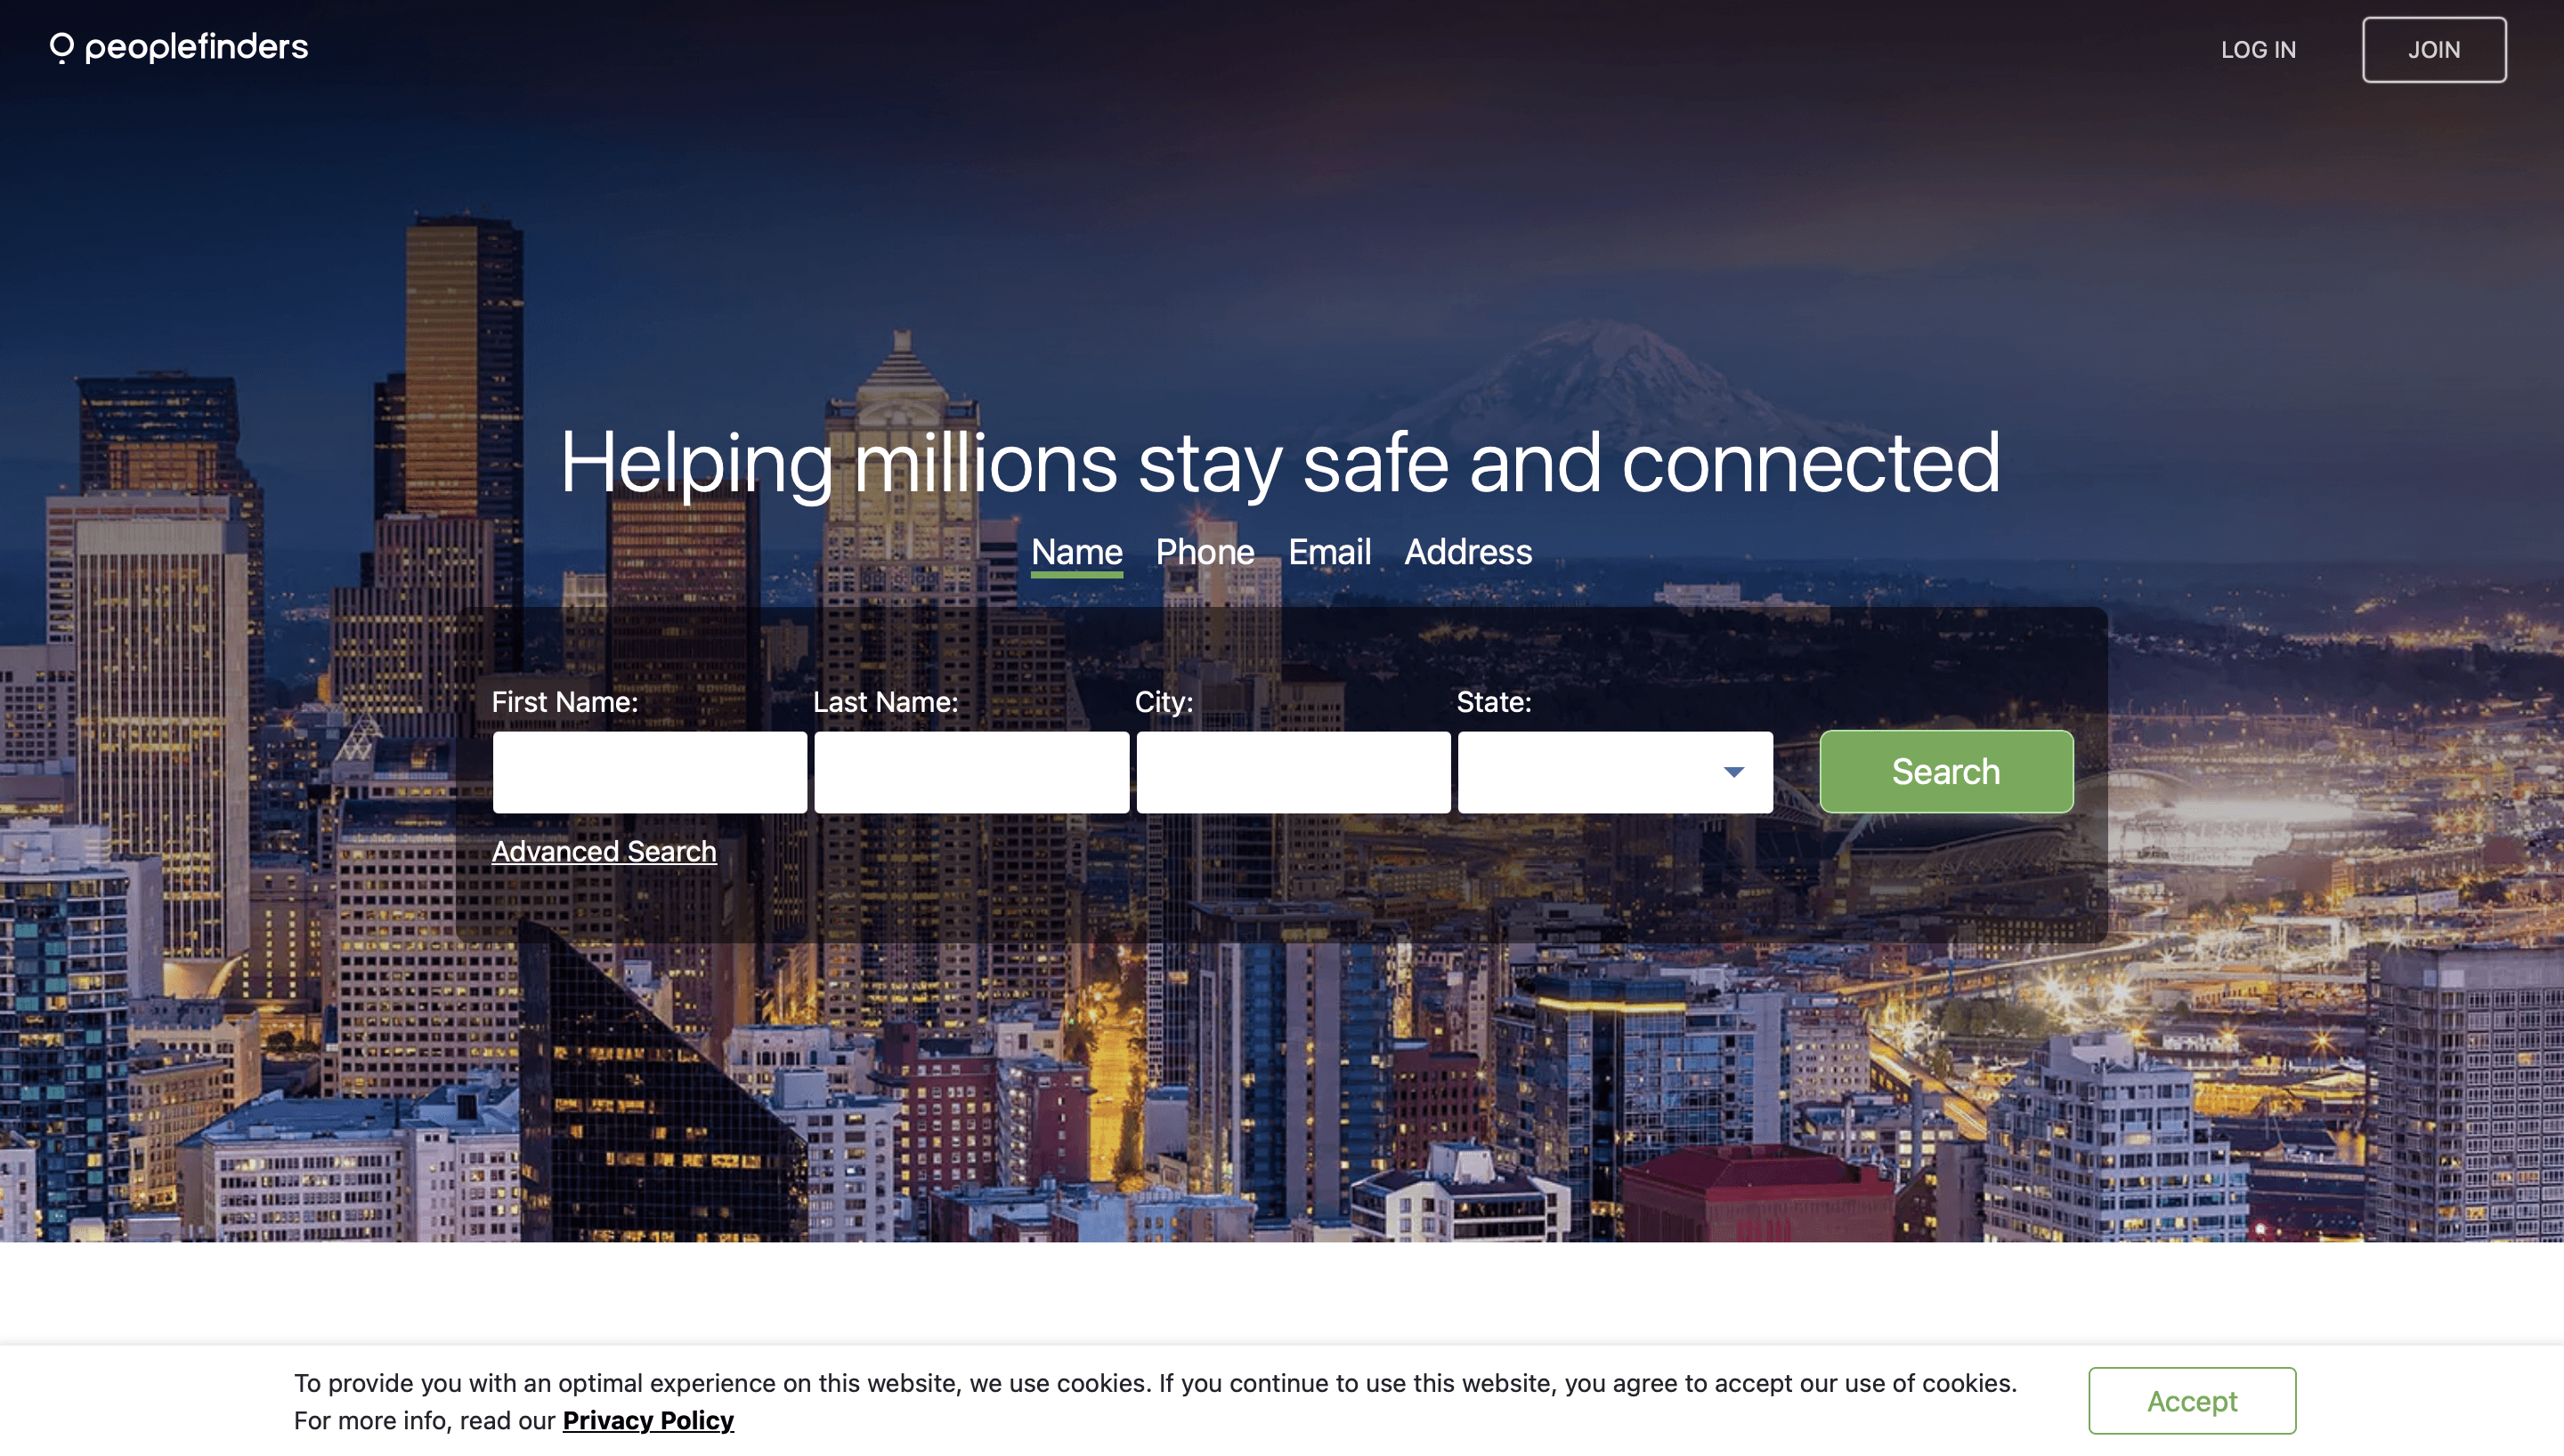Switch to the Phone search tab
The image size is (2564, 1456).
1205,552
